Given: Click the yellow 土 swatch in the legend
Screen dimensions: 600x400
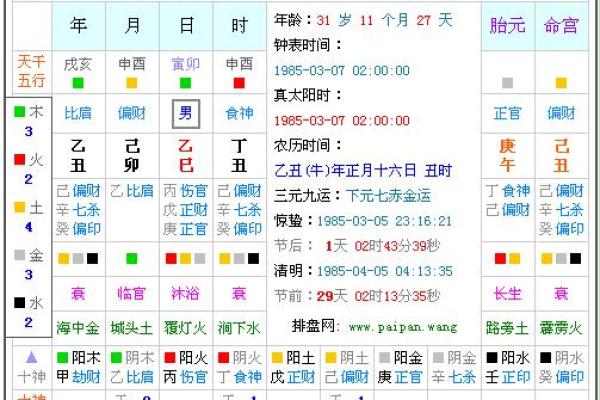Looking at the screenshot, I should [x=20, y=207].
